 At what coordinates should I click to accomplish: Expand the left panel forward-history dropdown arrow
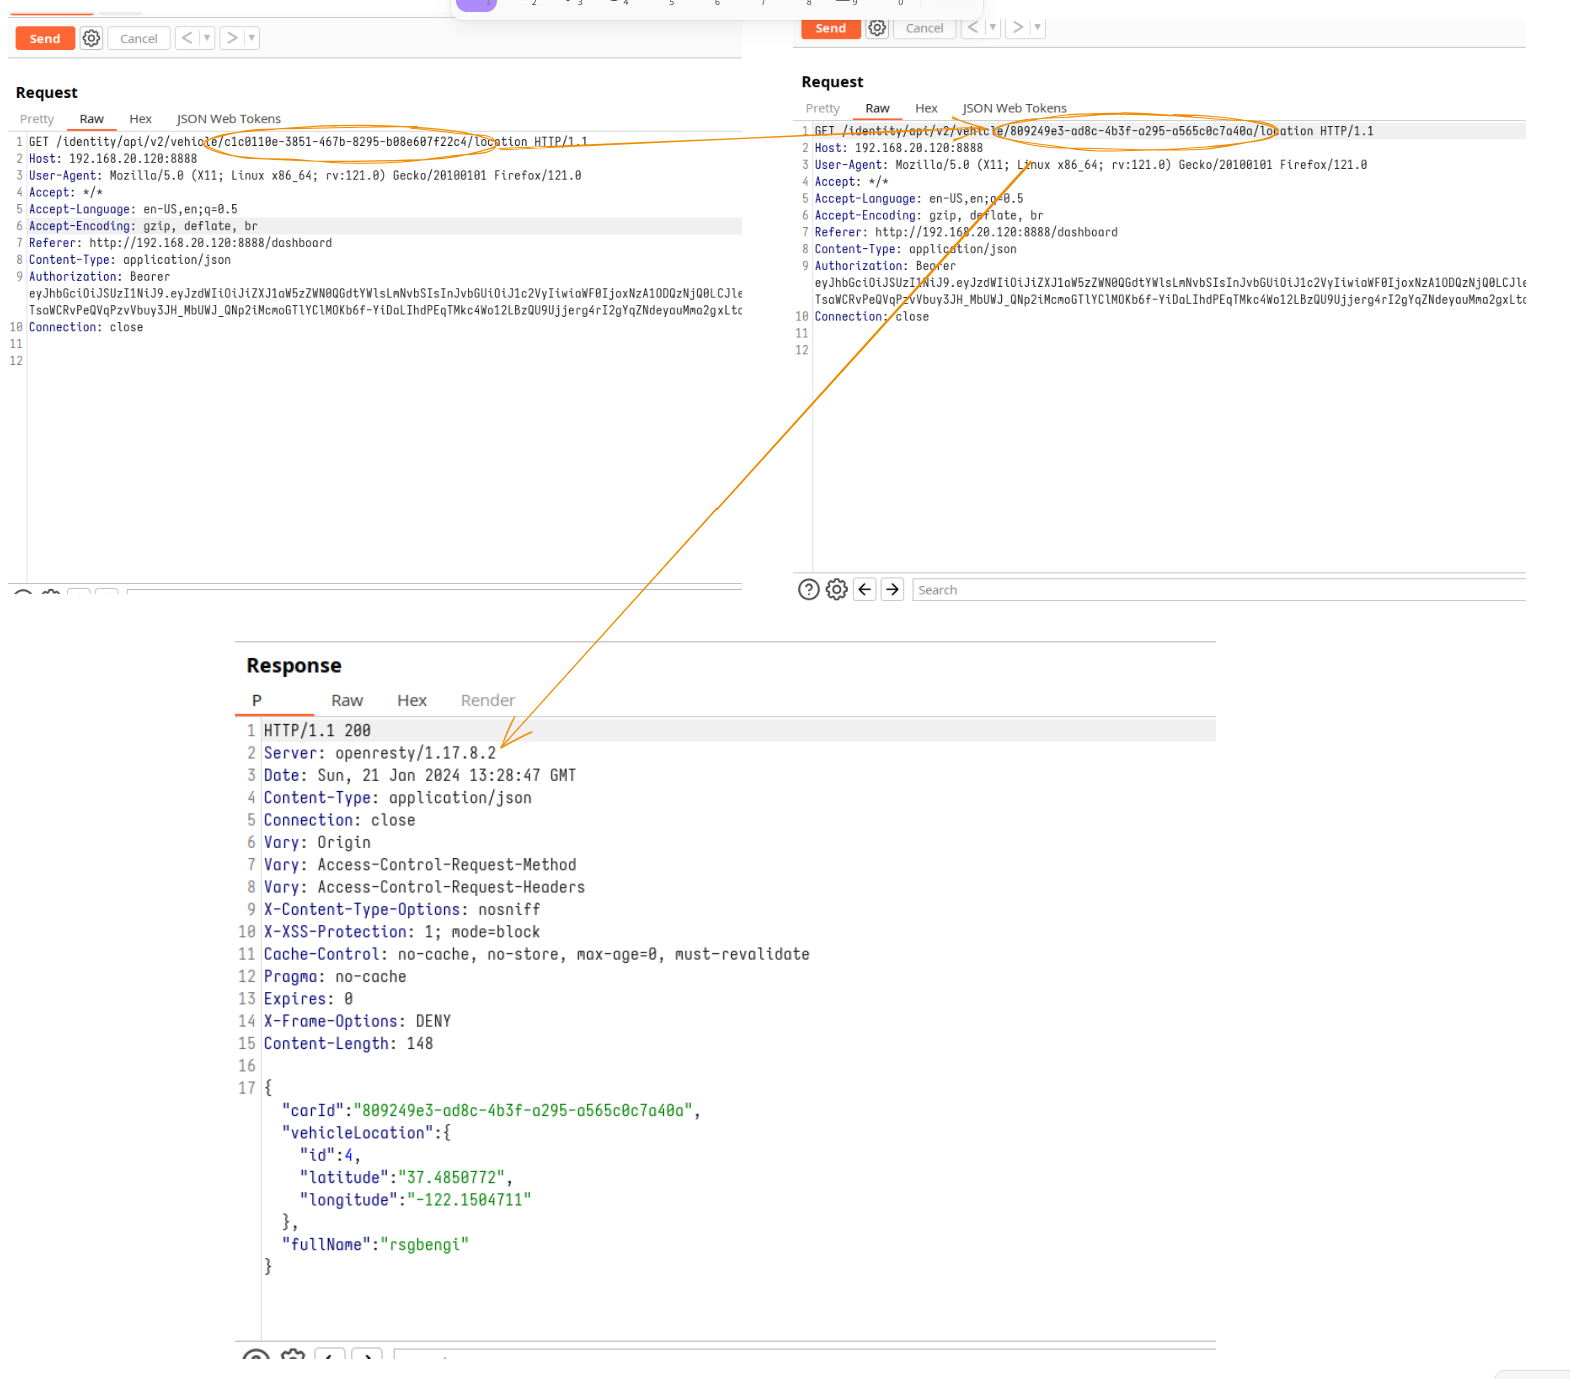(x=252, y=38)
